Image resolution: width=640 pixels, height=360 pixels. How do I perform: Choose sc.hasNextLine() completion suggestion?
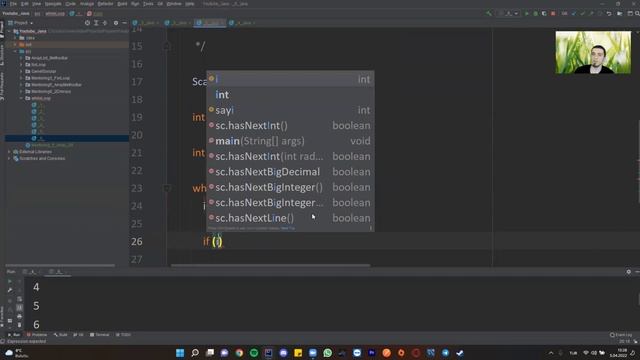(x=290, y=218)
